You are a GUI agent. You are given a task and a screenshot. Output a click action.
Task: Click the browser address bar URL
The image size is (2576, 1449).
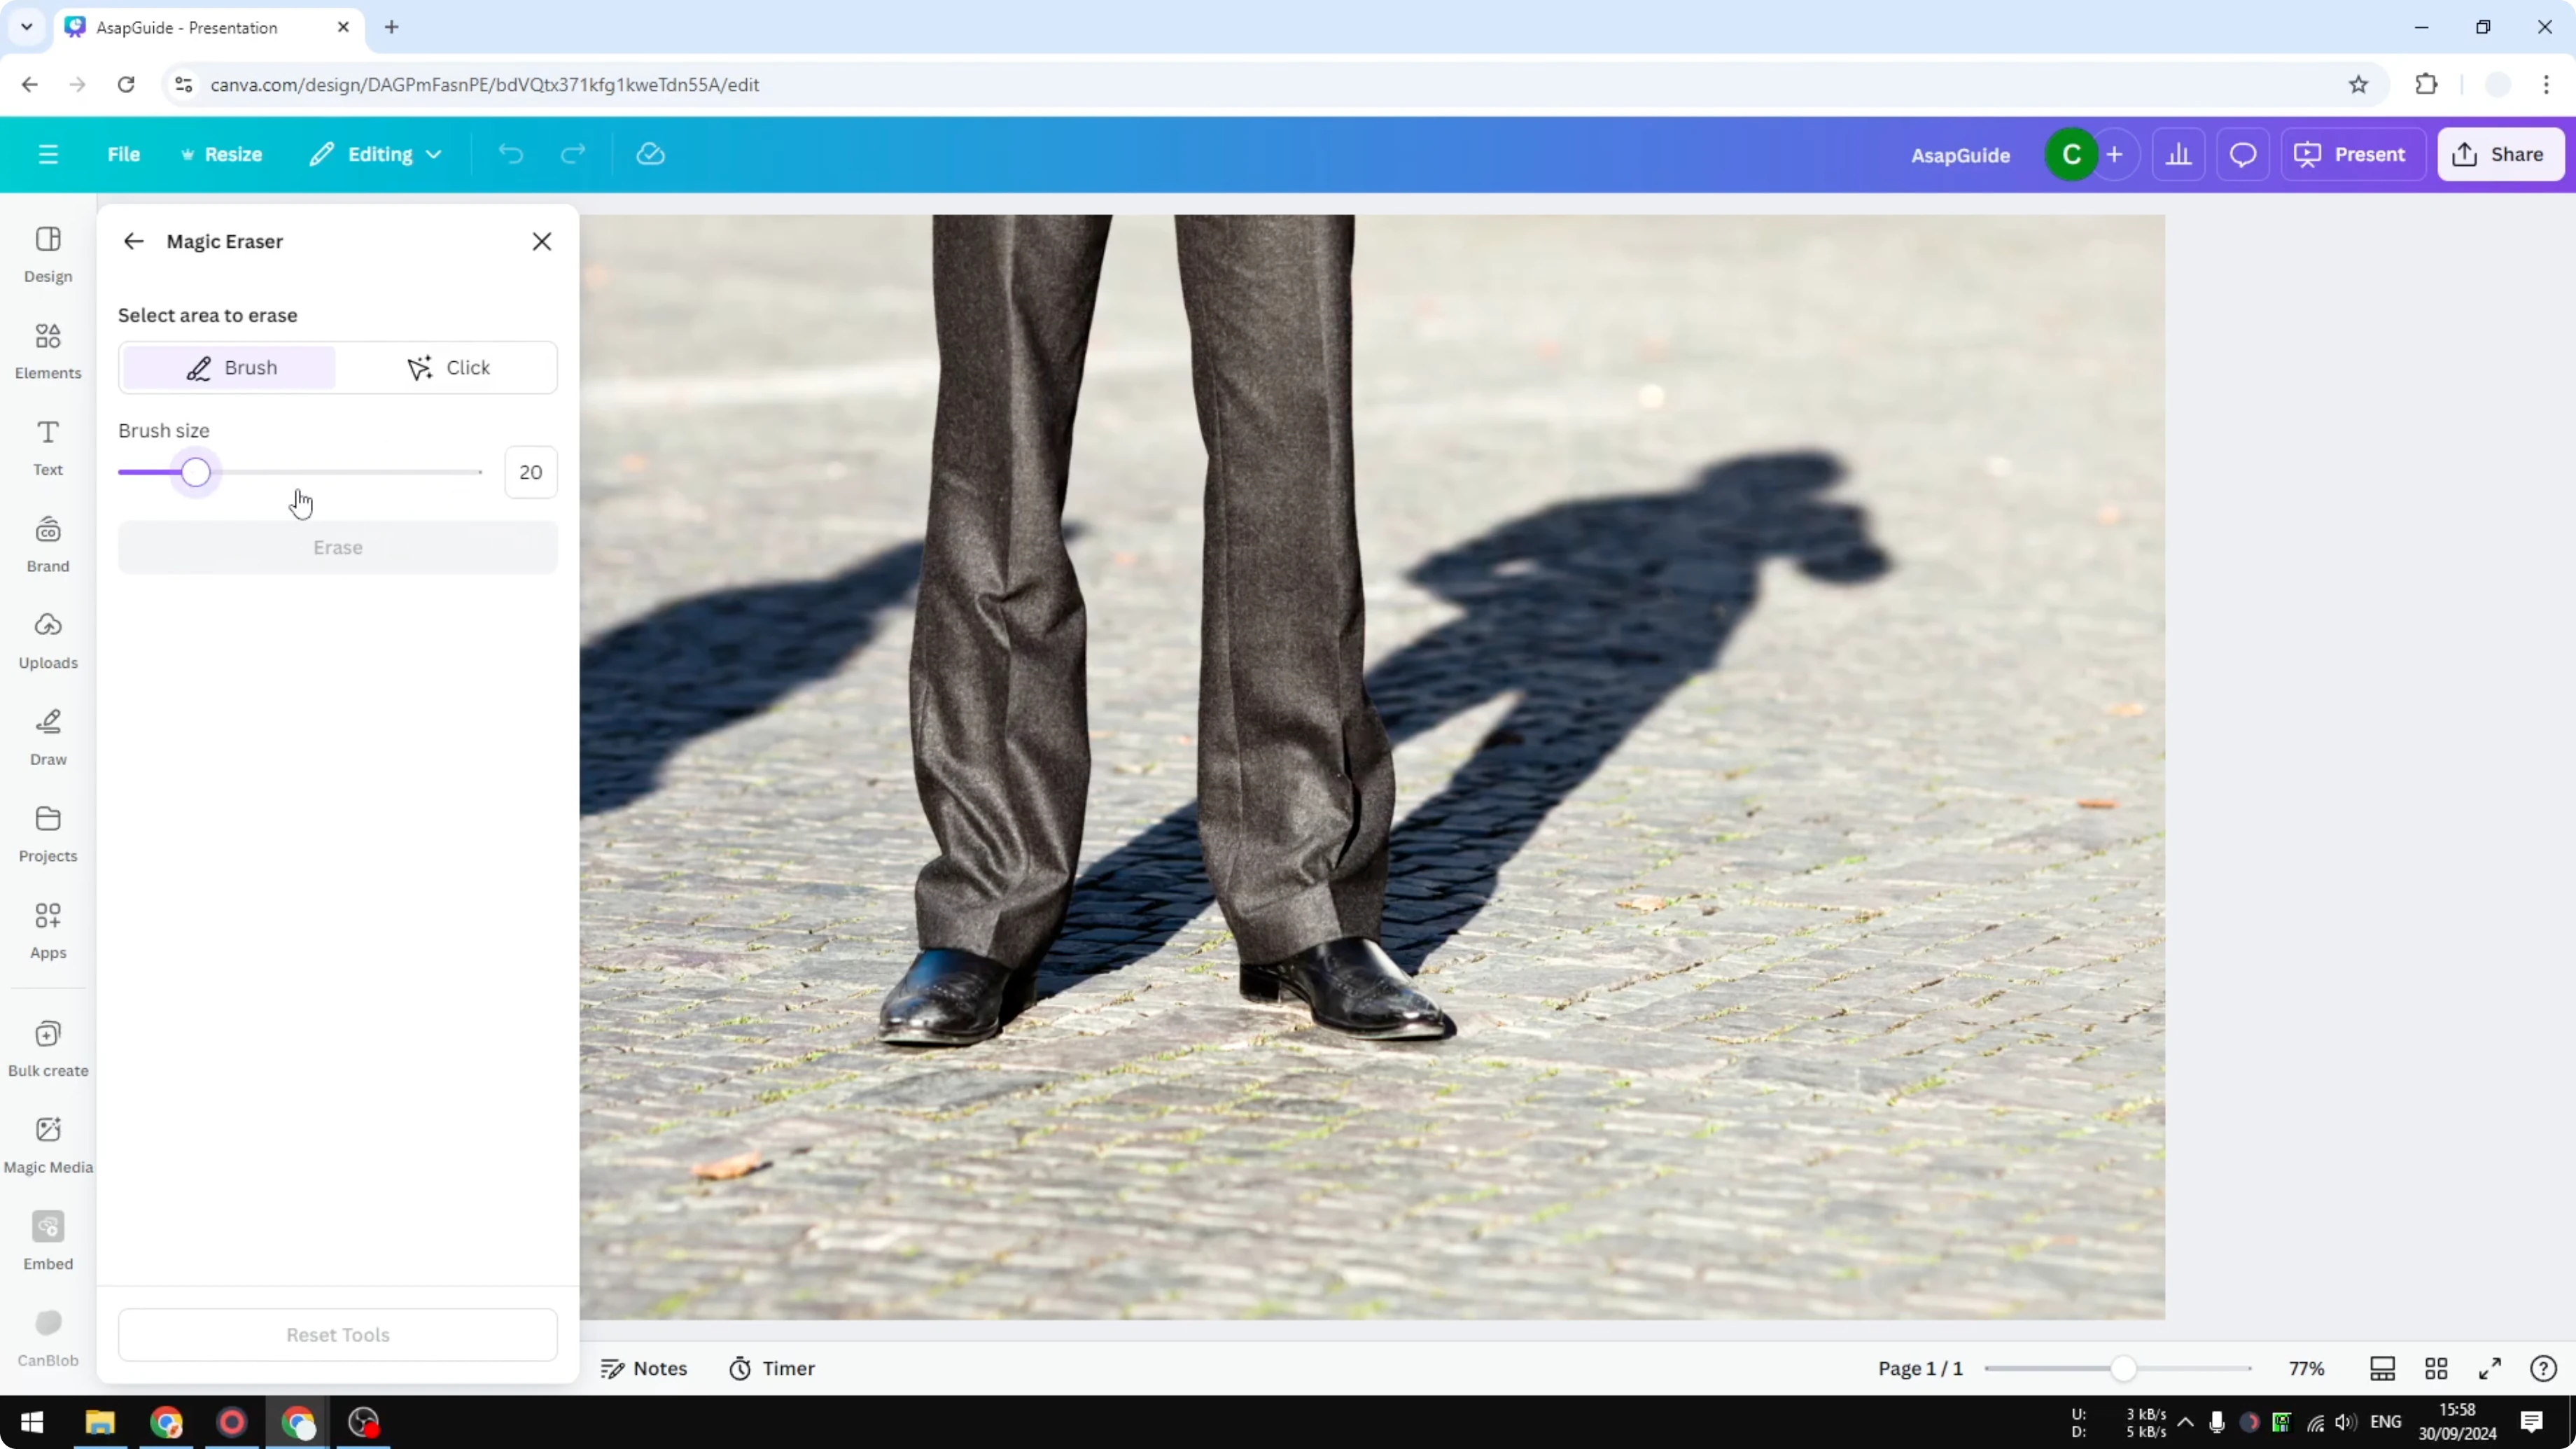point(485,85)
